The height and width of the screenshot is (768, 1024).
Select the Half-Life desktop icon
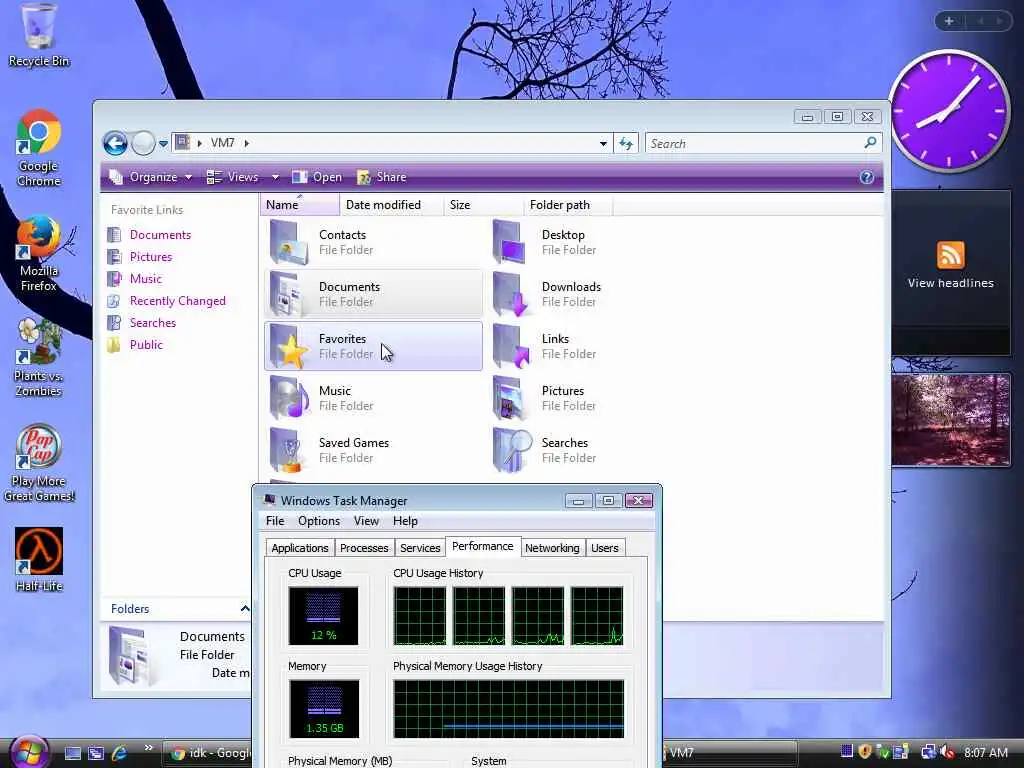(x=39, y=559)
